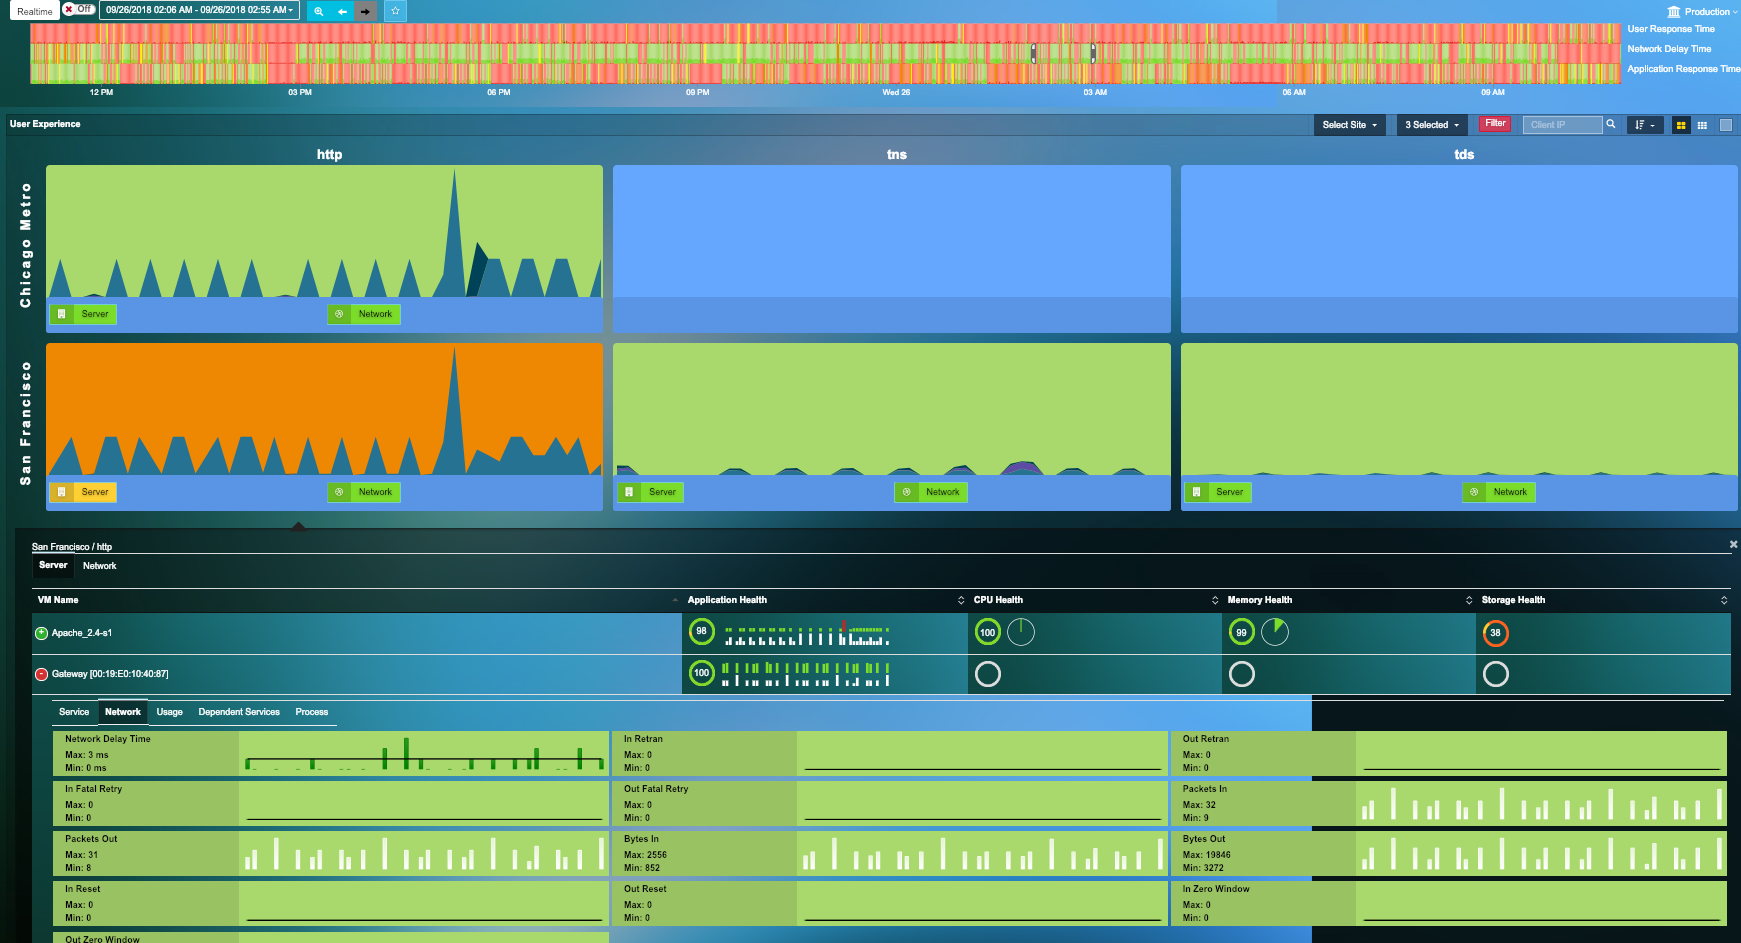Screen dimensions: 1741x943
Task: Toggle the yellow tile view mode
Action: pos(1680,124)
